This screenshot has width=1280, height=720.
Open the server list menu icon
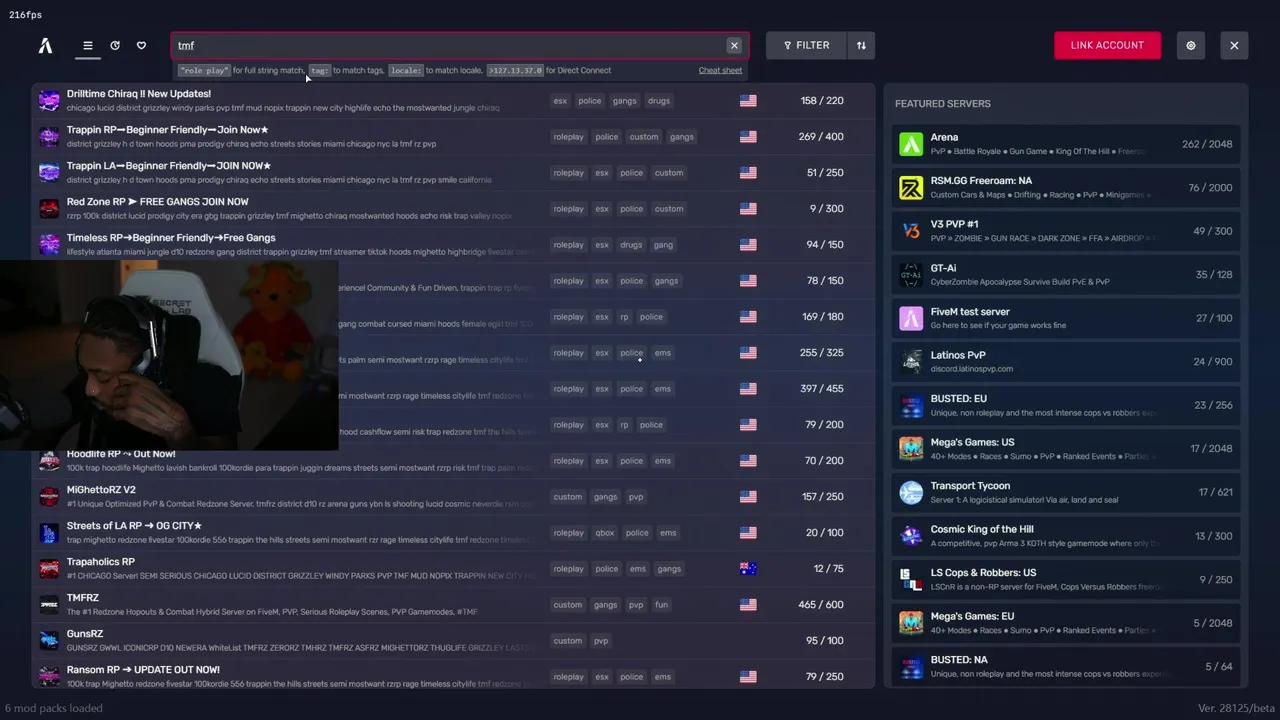88,45
